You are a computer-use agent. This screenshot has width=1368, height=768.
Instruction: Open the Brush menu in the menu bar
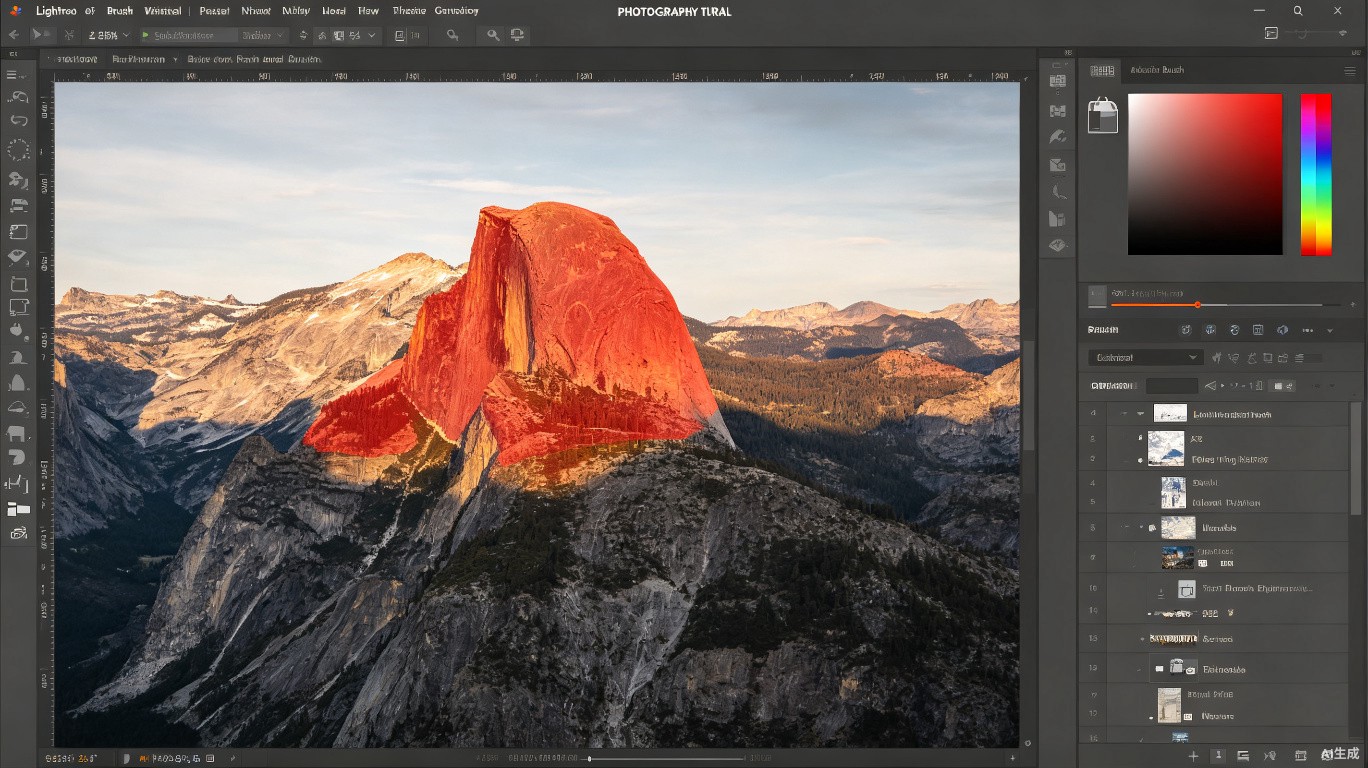pyautogui.click(x=119, y=11)
